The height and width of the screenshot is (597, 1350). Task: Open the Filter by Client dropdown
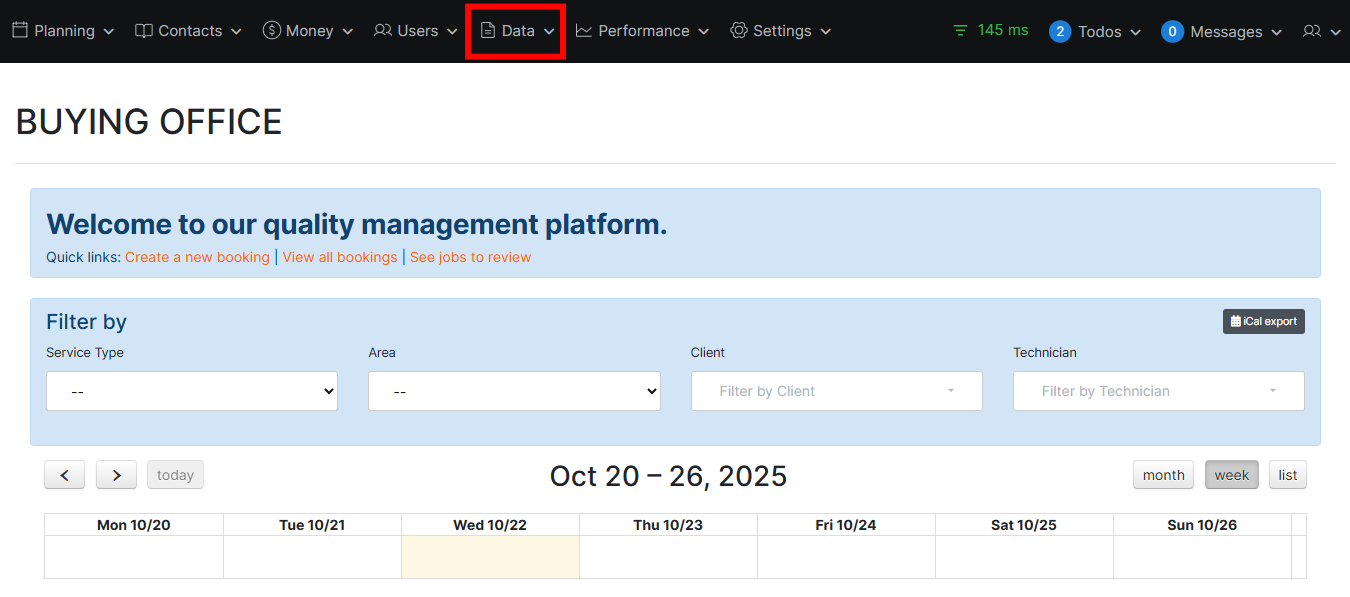[x=836, y=391]
